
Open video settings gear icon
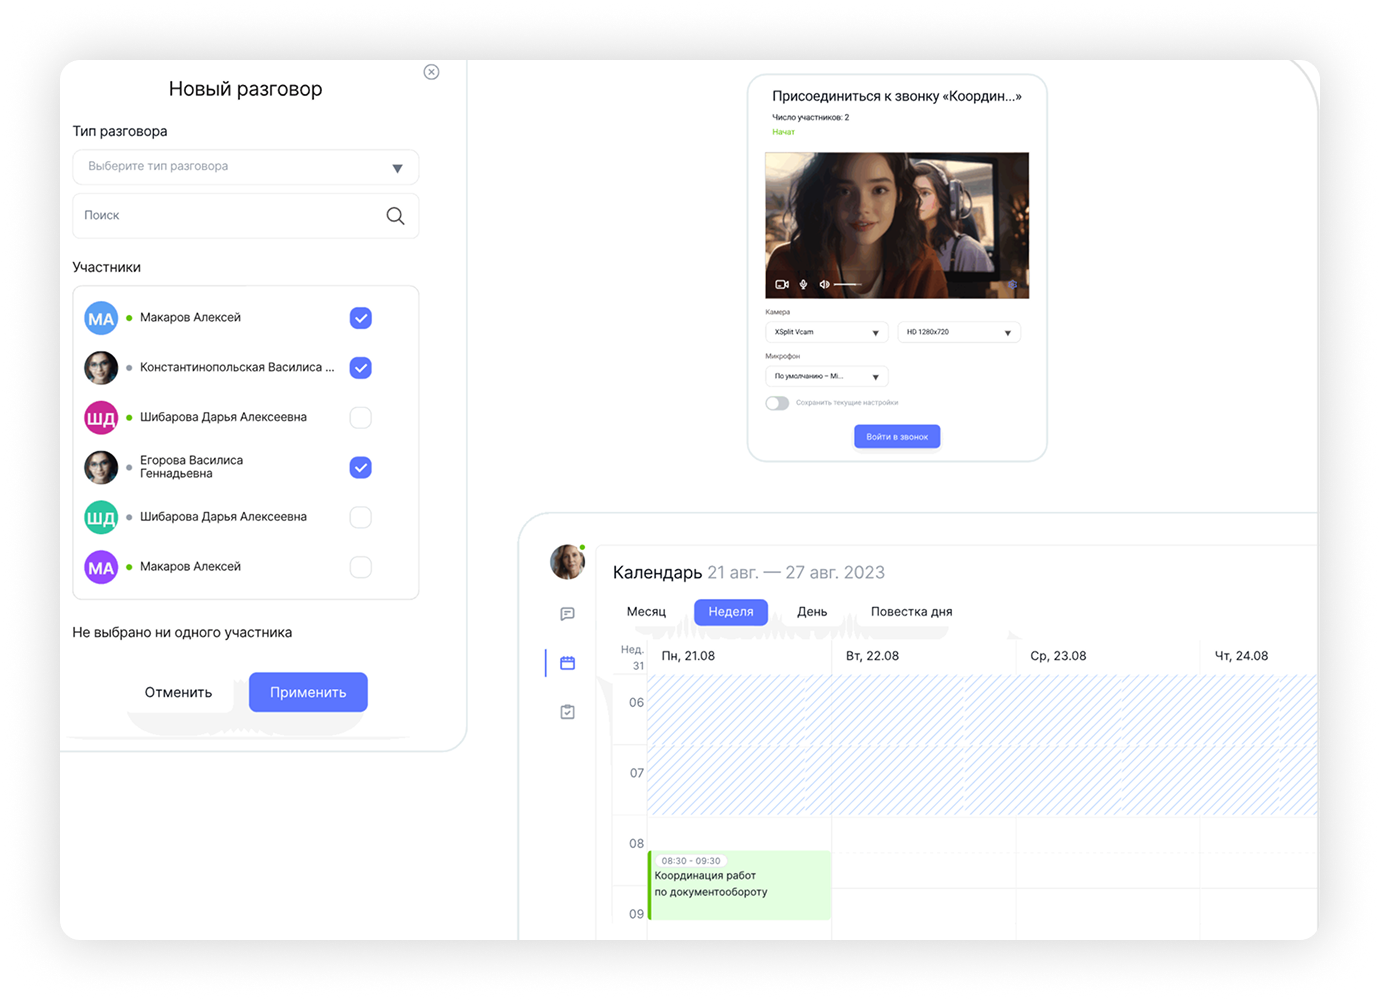tap(1013, 285)
